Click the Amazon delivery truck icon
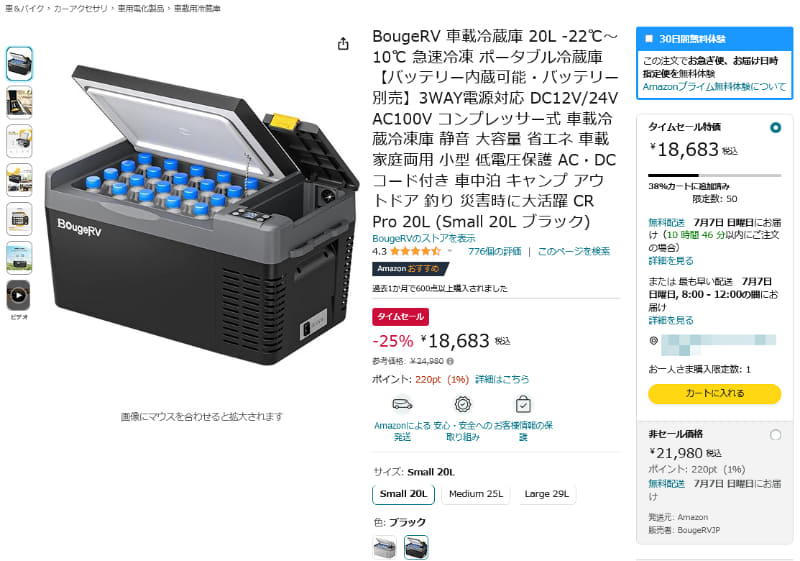800x561 pixels. 402,404
